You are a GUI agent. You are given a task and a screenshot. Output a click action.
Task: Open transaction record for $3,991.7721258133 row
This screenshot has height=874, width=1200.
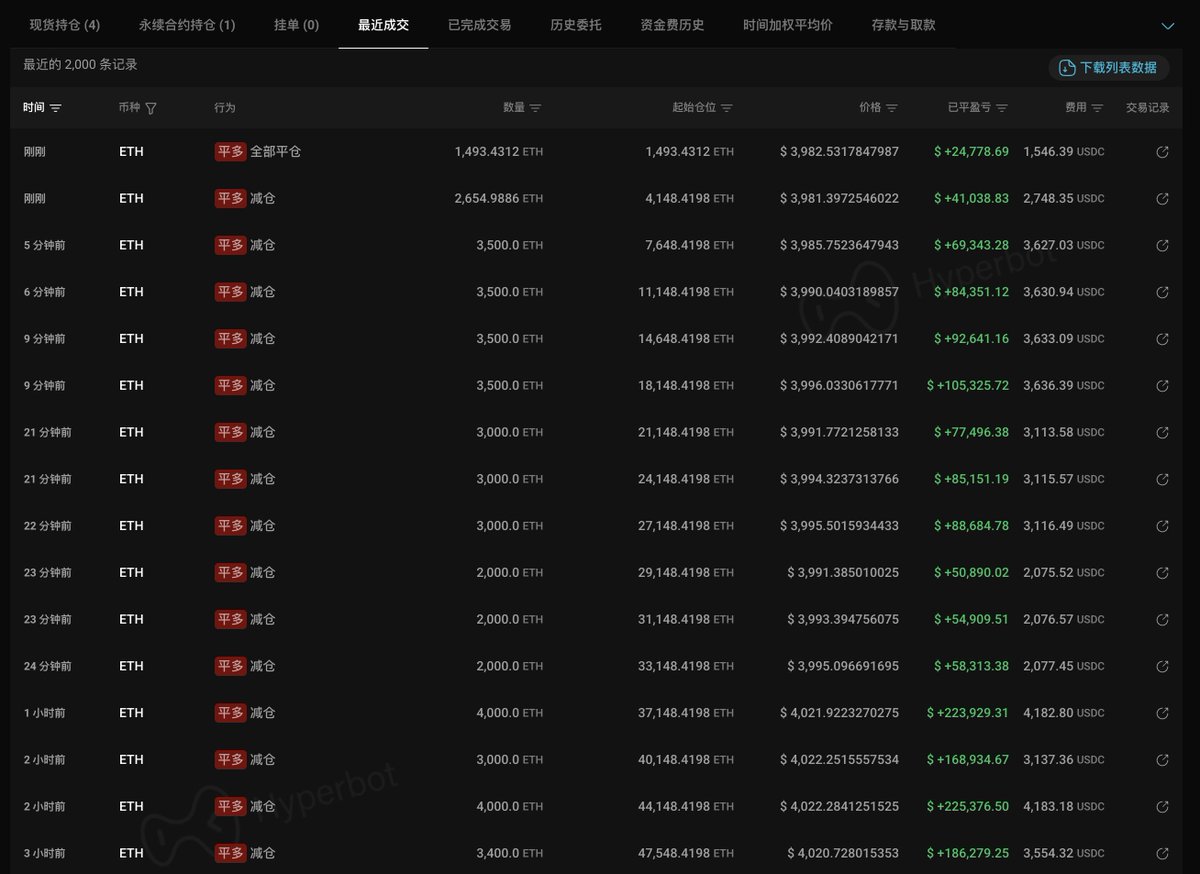[x=1162, y=433]
